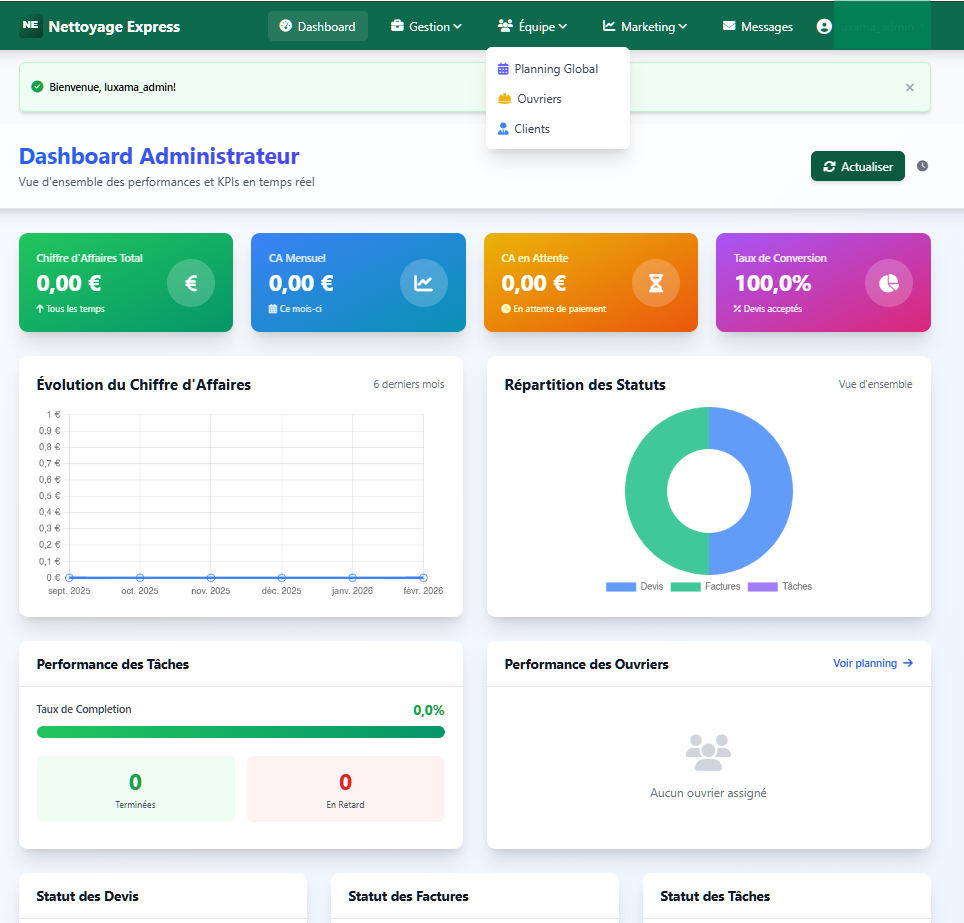
Task: Click the green Factures donut segment
Action: [646, 491]
